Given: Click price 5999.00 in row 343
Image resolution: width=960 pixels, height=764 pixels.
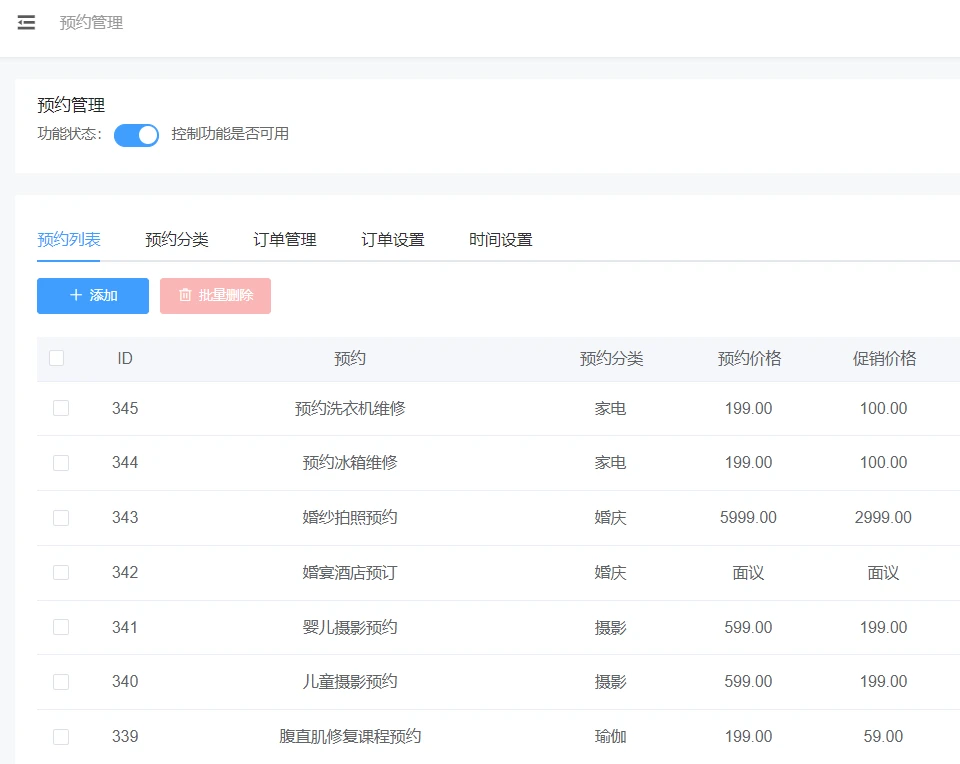Looking at the screenshot, I should [748, 518].
